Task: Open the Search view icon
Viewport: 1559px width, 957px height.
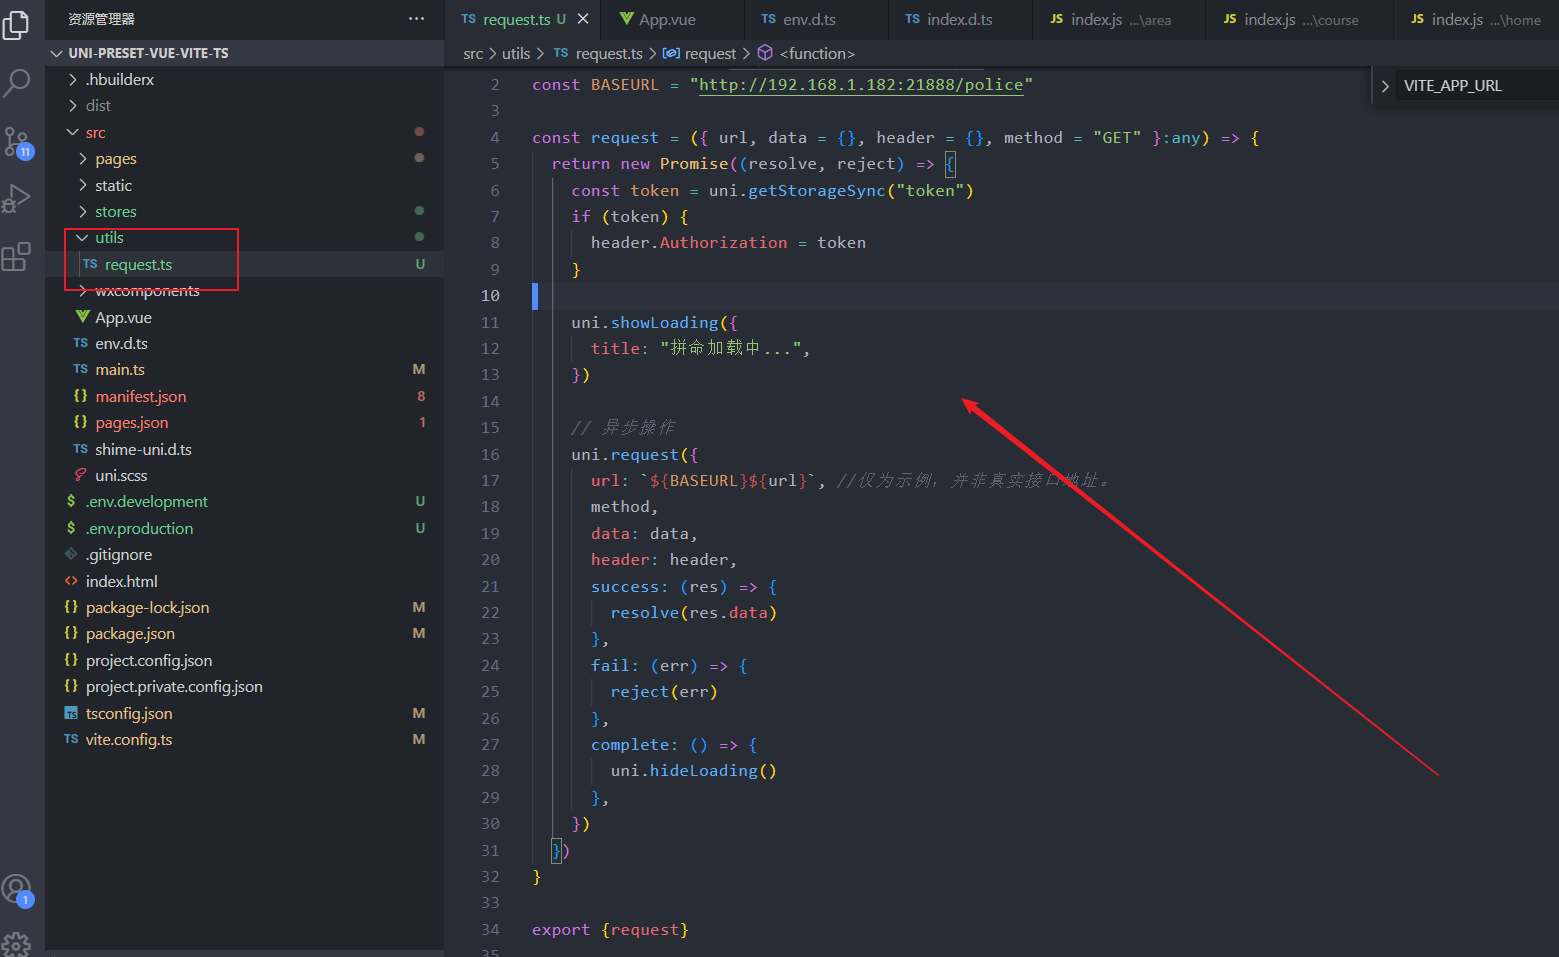Action: 16,83
